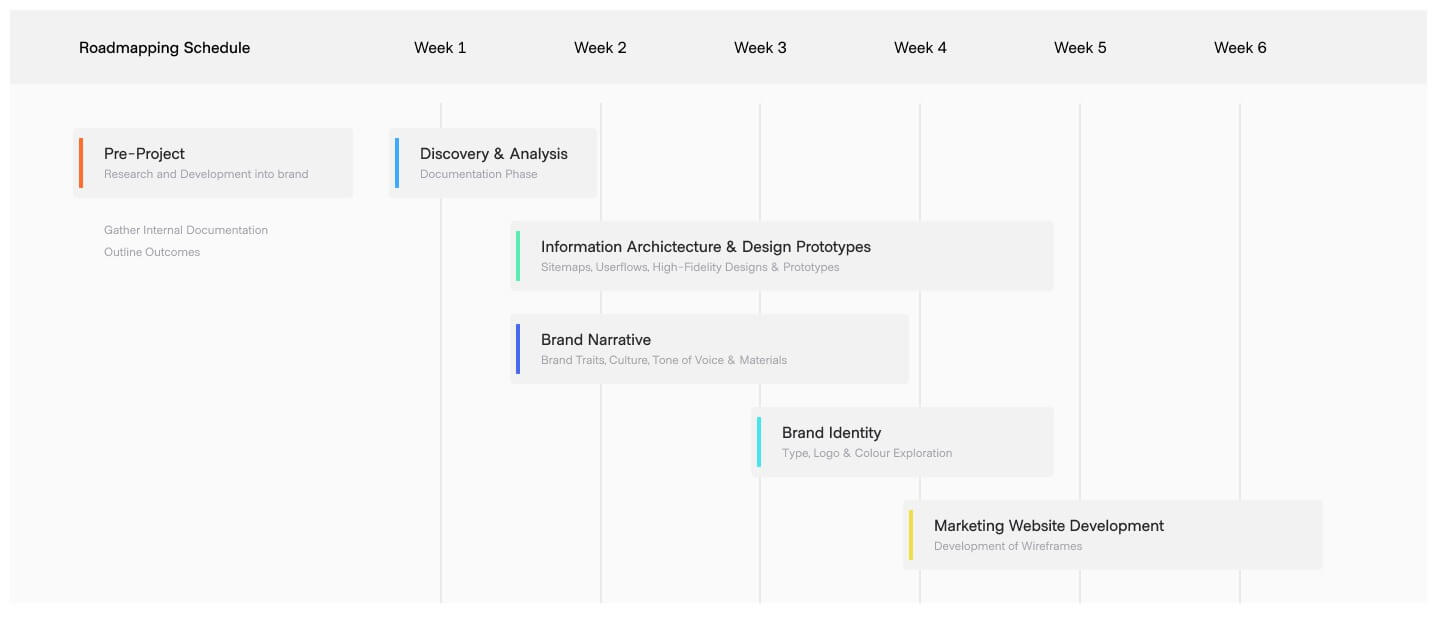Select the Brand Narrative task bar
The height and width of the screenshot is (620, 1440).
click(710, 349)
